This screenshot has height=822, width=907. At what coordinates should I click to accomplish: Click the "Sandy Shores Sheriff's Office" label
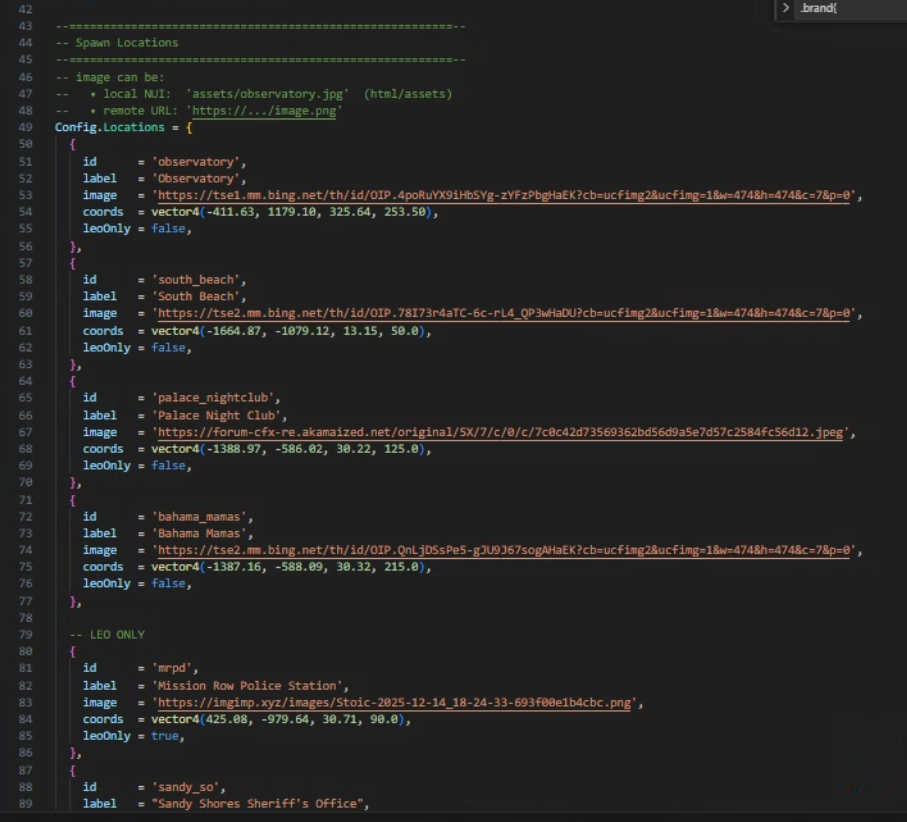tap(257, 804)
